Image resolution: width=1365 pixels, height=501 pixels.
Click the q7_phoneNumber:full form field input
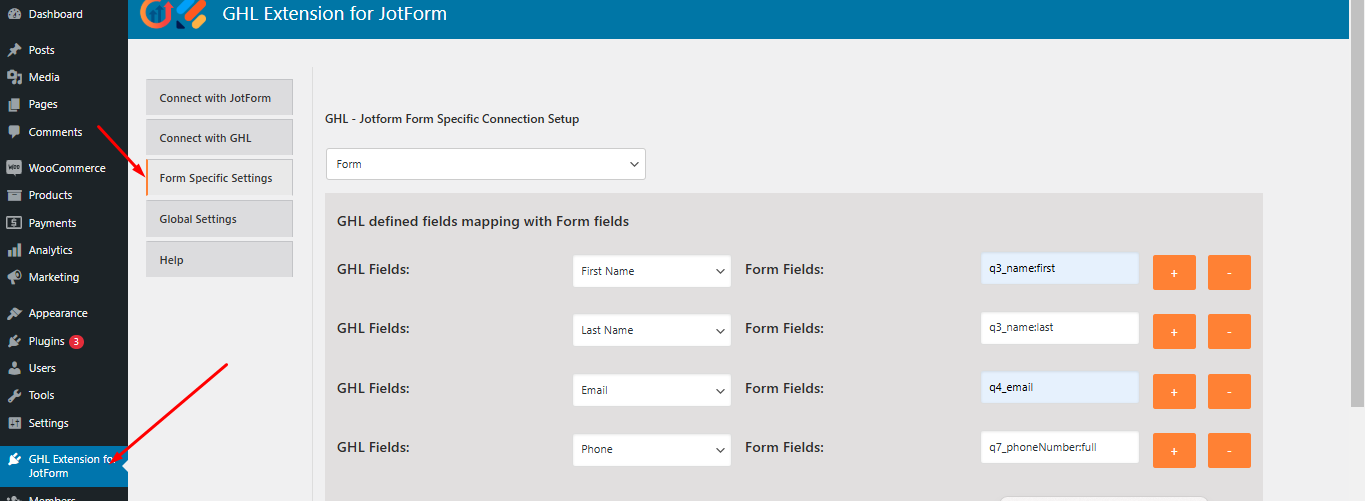point(1059,447)
